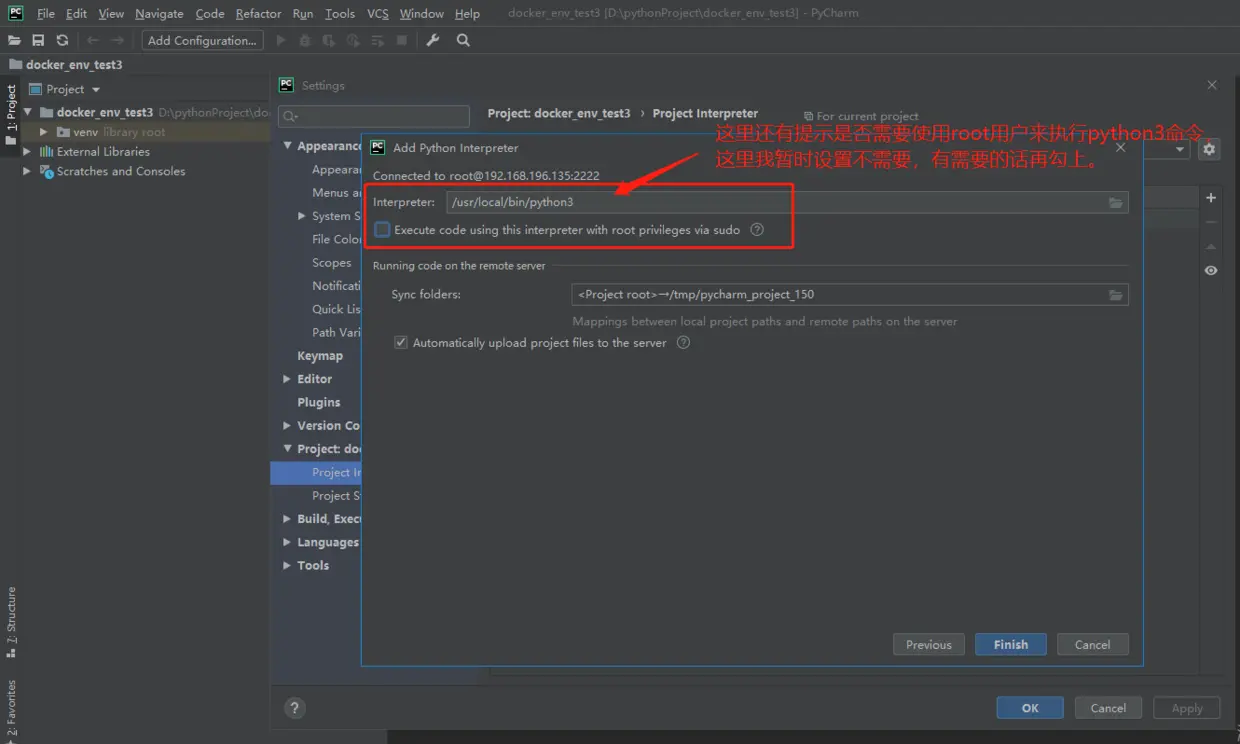This screenshot has height=744, width=1240.
Task: Browse interpreter path with folder icon
Action: pyautogui.click(x=1115, y=202)
